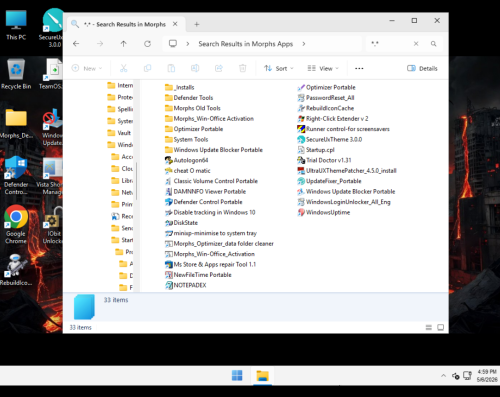
Task: Open cheat O matic program
Action: pos(188,171)
